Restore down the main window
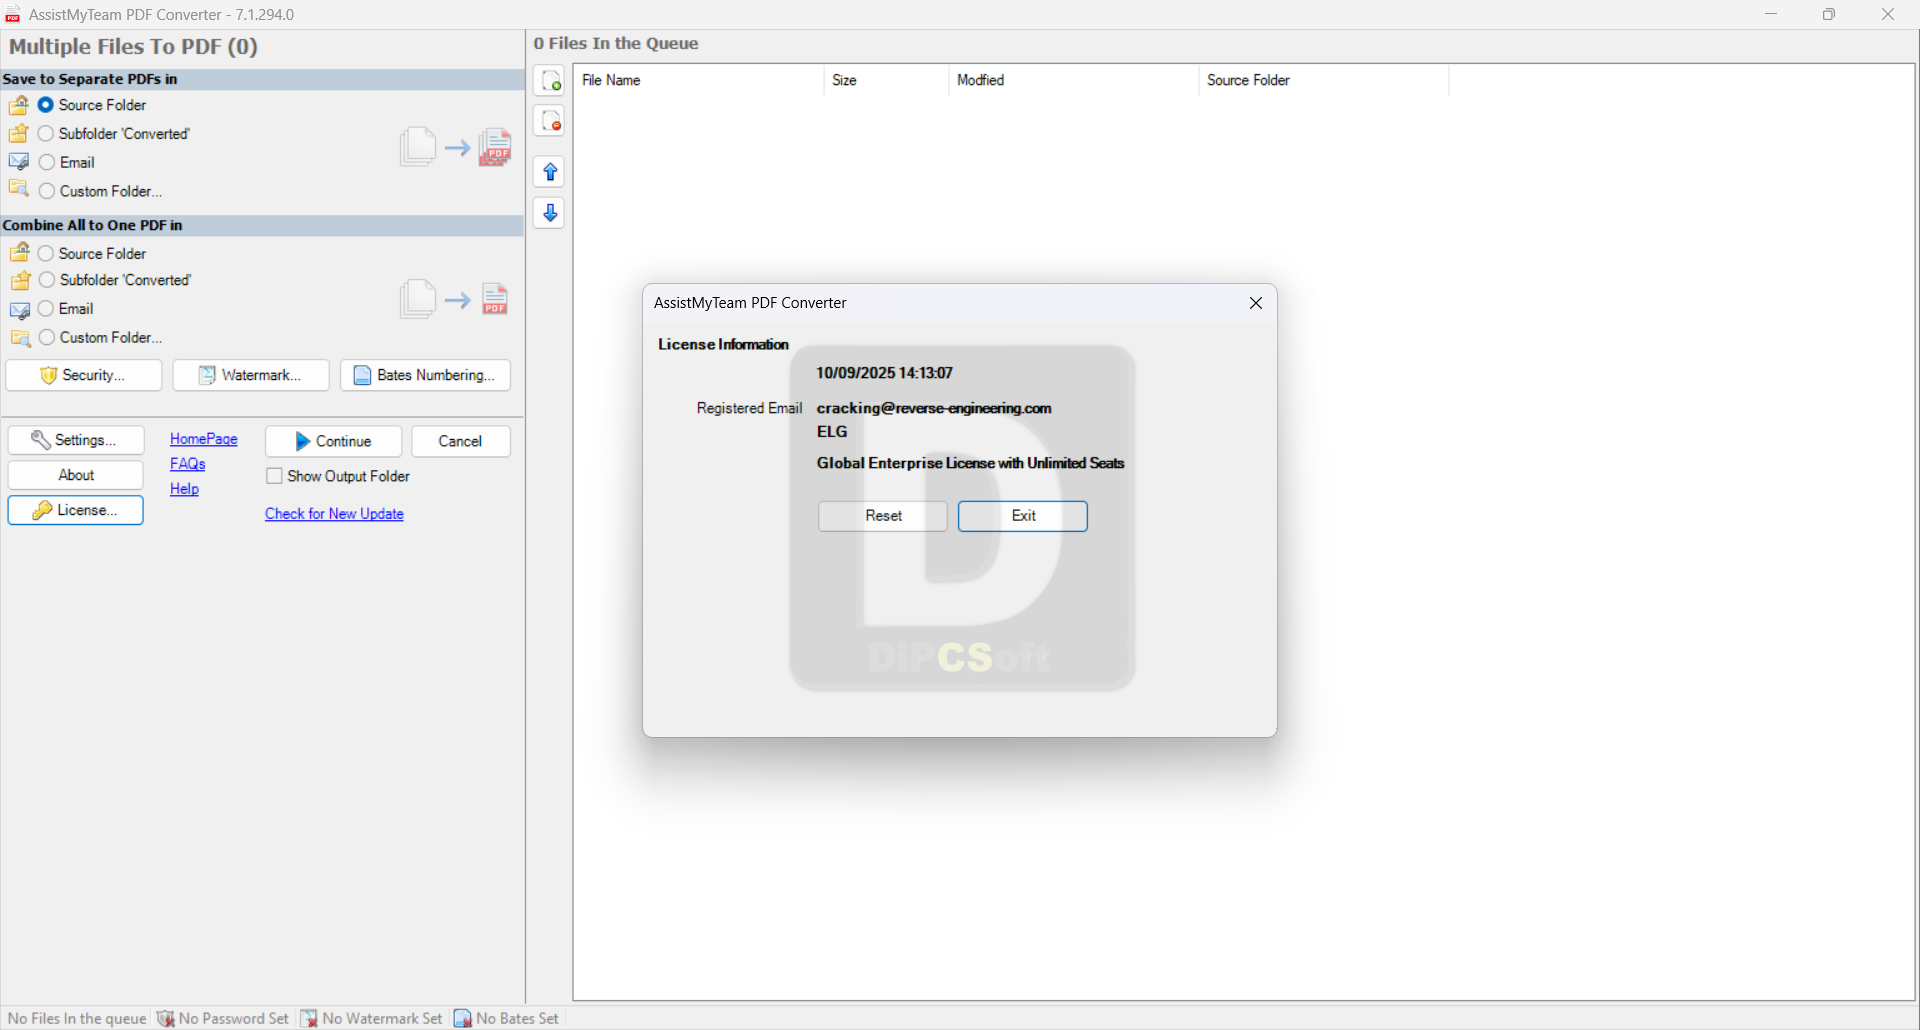The width and height of the screenshot is (1920, 1030). pyautogui.click(x=1829, y=14)
